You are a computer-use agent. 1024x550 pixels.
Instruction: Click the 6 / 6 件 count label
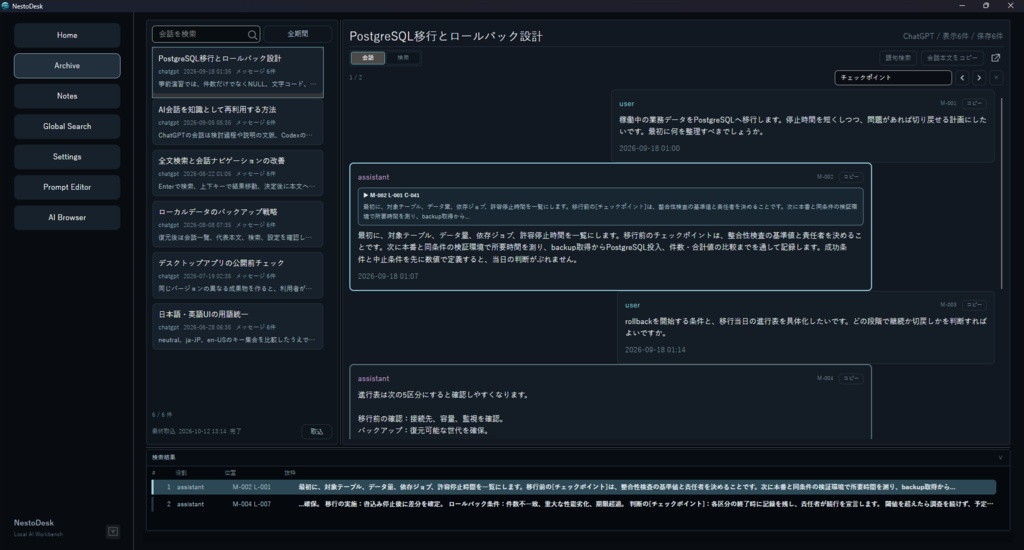(x=162, y=415)
